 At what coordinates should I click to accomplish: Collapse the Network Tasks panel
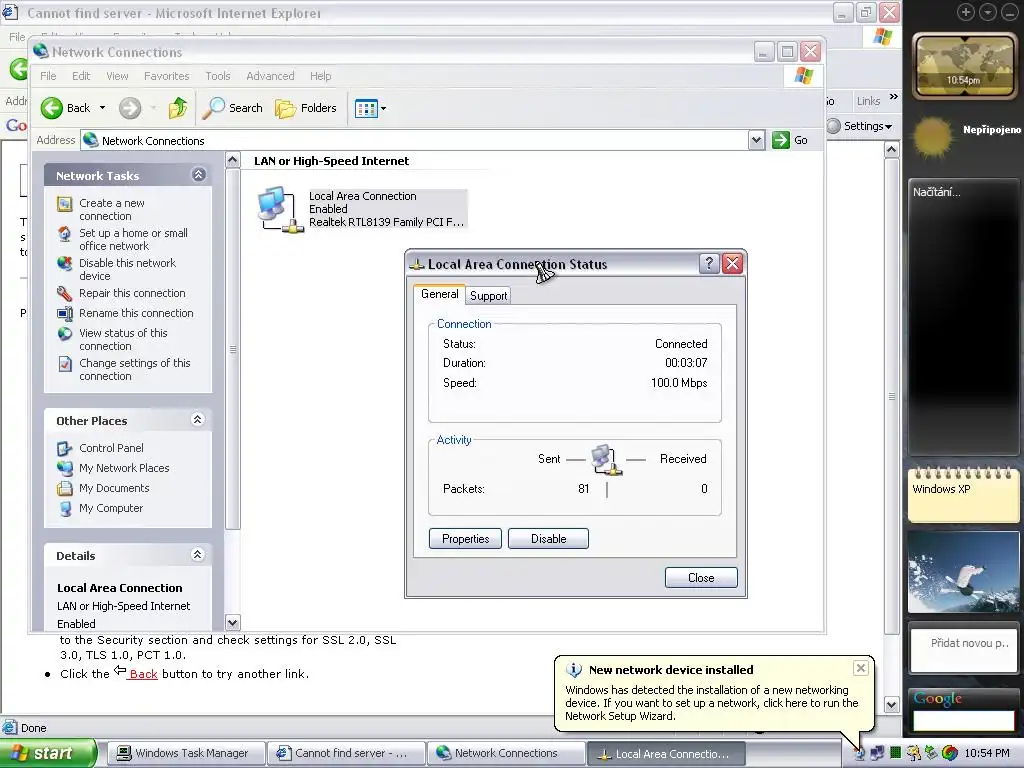199,174
